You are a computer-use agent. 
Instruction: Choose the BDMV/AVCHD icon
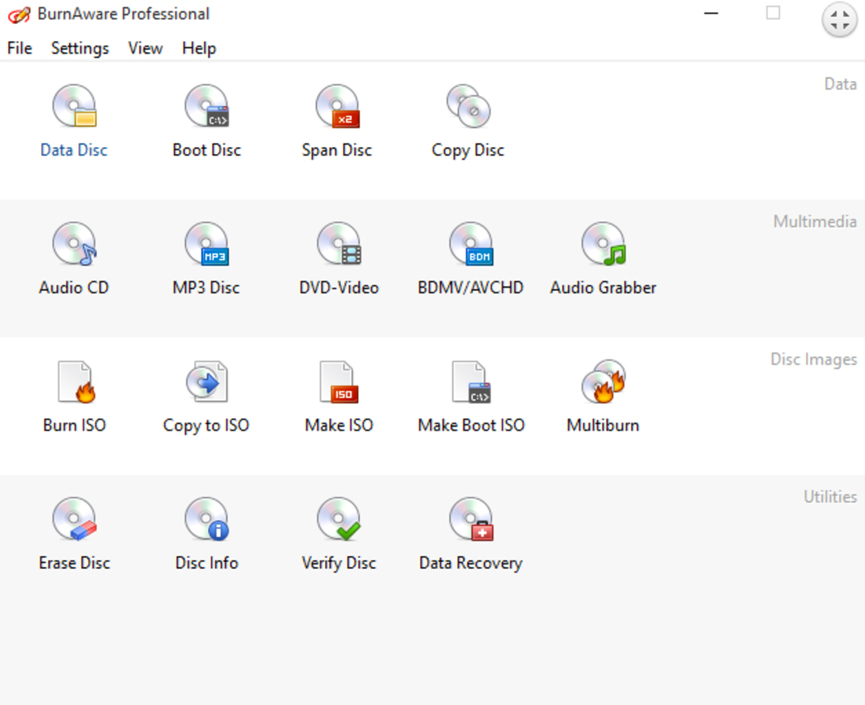tap(470, 245)
